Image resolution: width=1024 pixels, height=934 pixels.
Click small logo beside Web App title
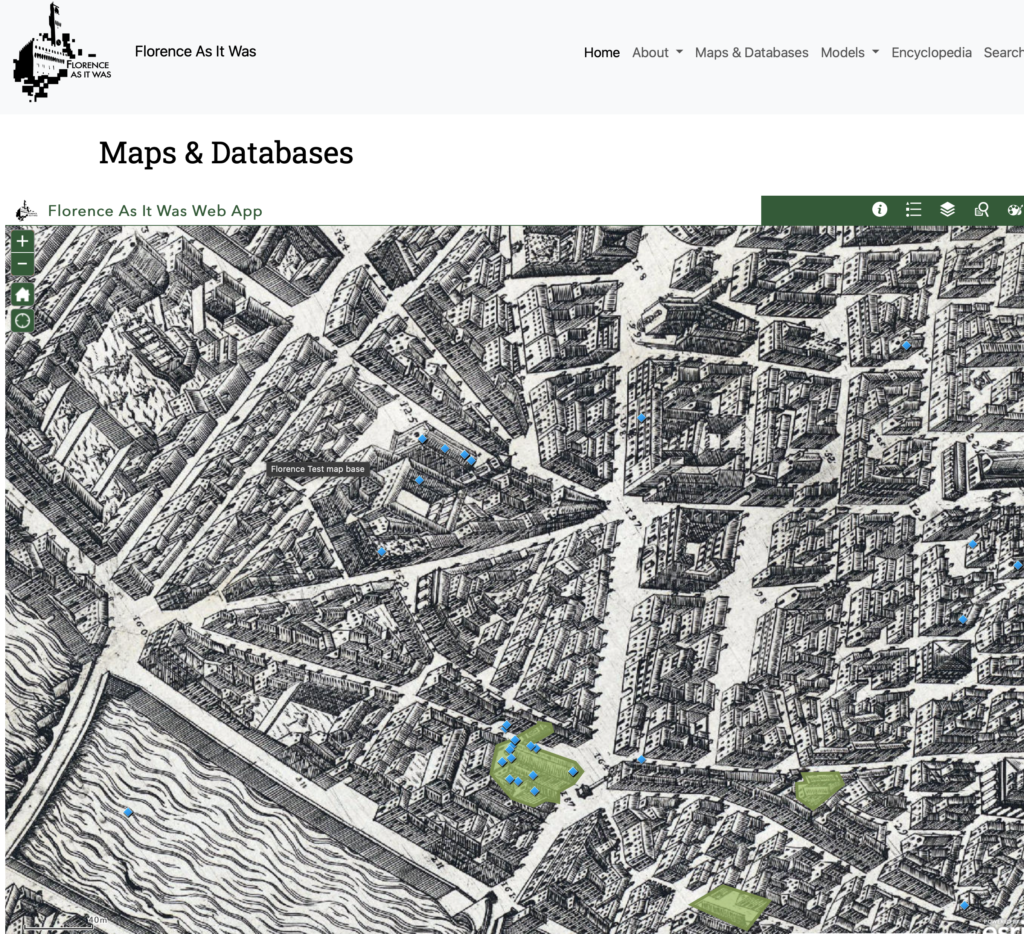(x=26, y=211)
